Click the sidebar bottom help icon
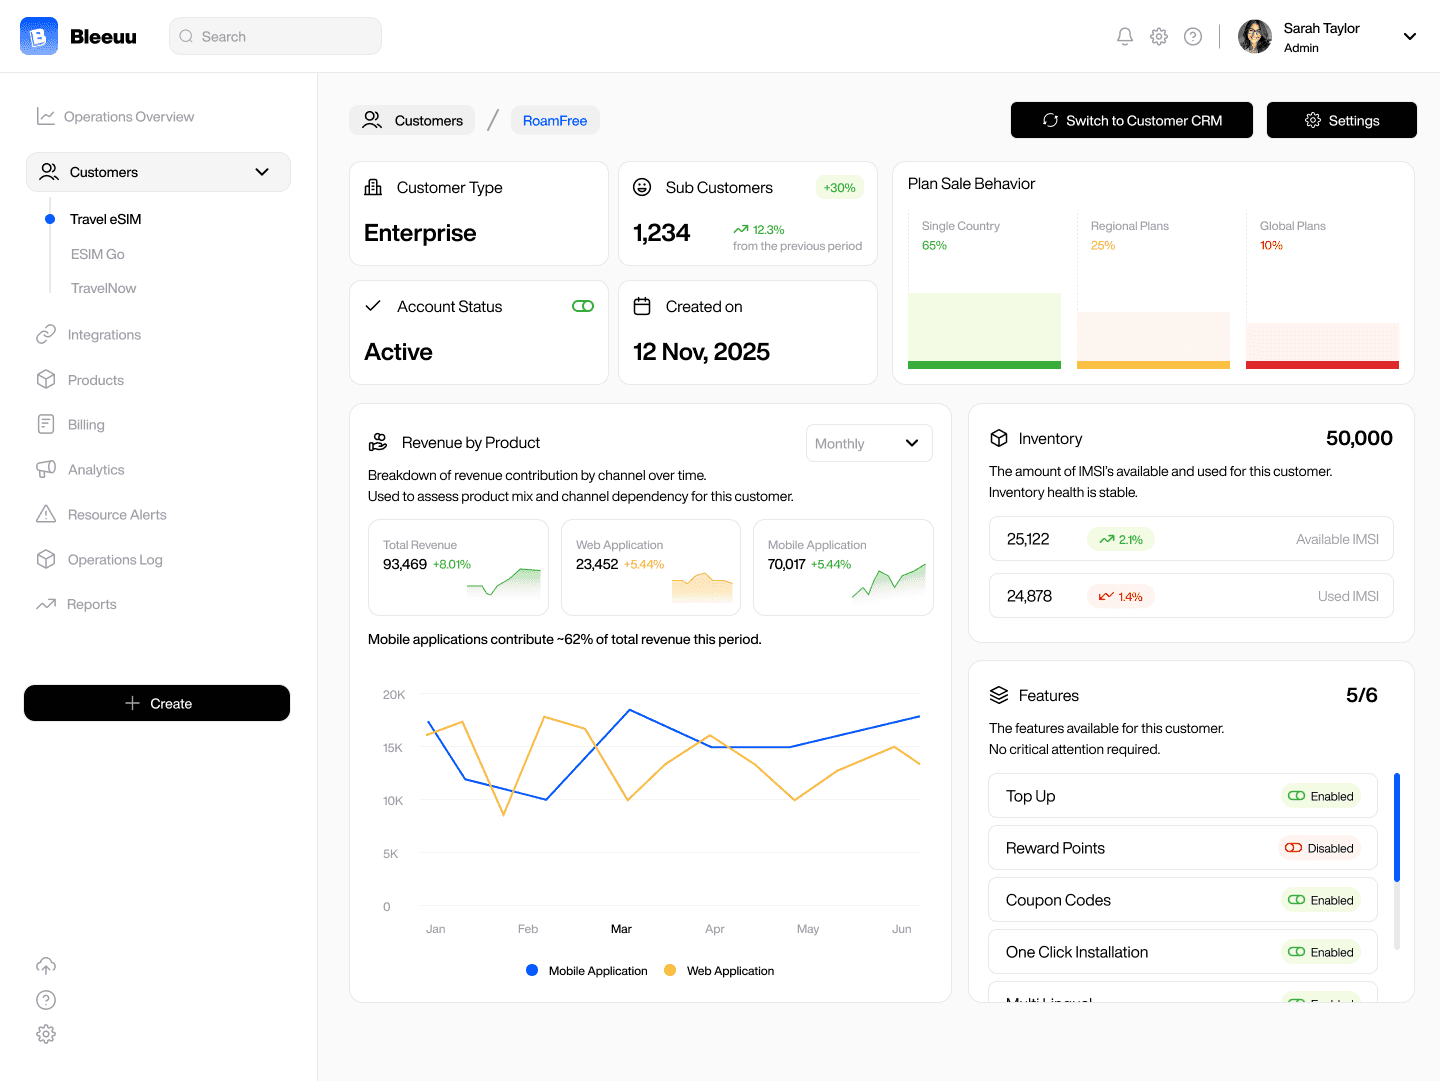The height and width of the screenshot is (1081, 1440). click(46, 1000)
